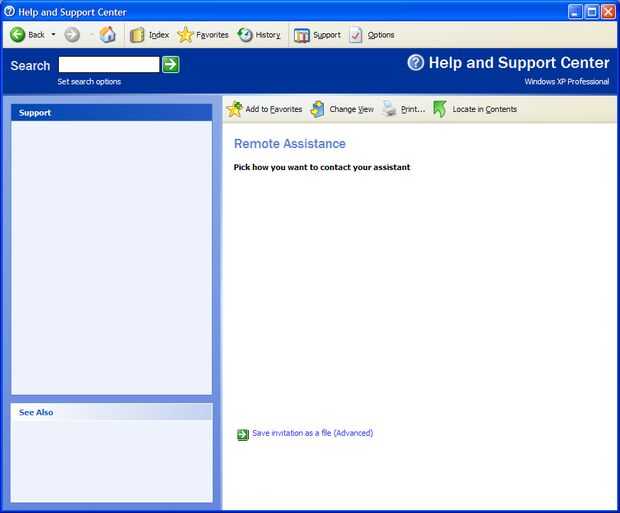Click the title bar help icon

pyautogui.click(x=9, y=12)
